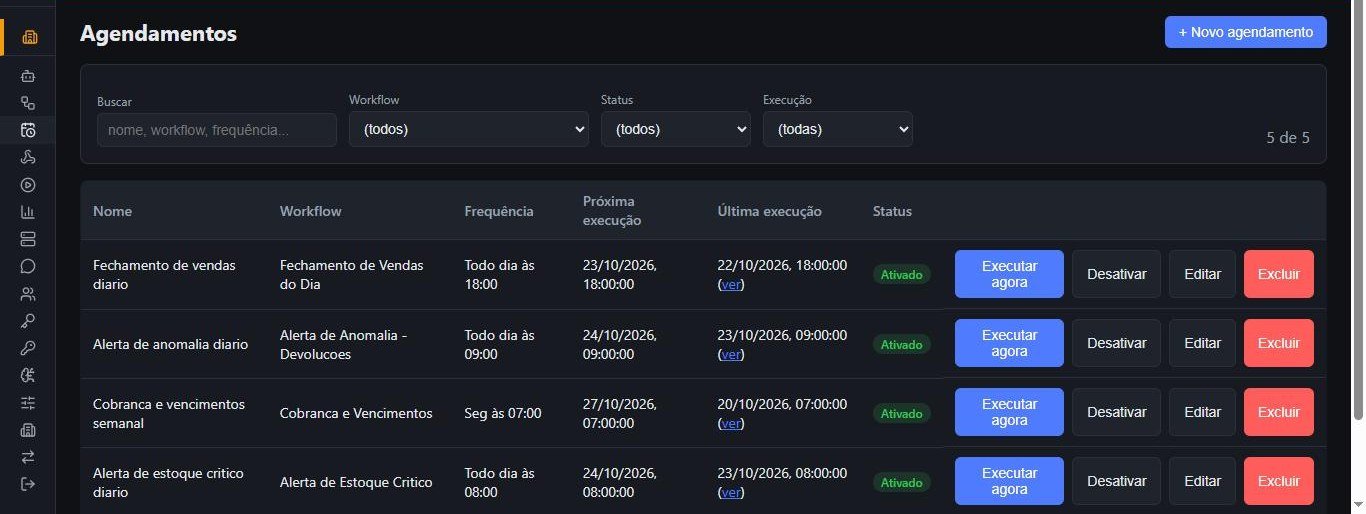Screen dimensions: 1366x514
Task: Click the Agendamentos page heading
Action: 158,33
